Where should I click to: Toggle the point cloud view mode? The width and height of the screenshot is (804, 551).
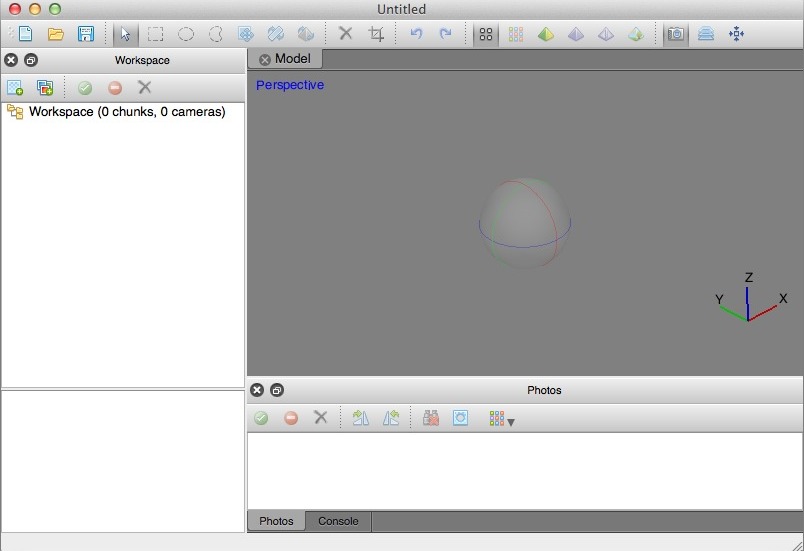point(486,34)
